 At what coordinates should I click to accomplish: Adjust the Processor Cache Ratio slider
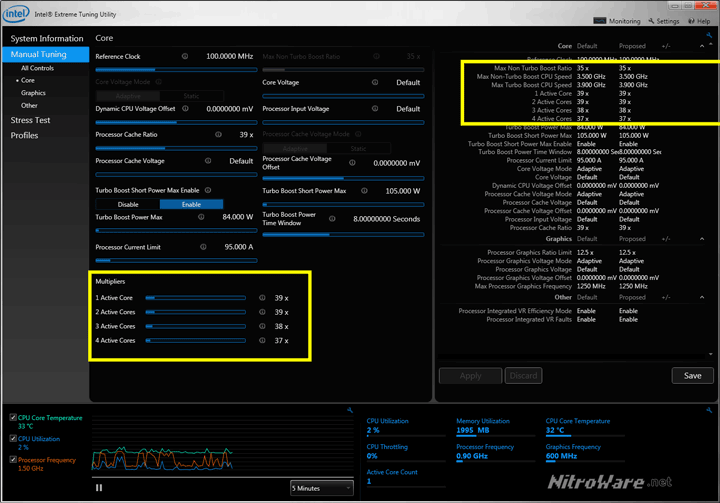coord(176,148)
